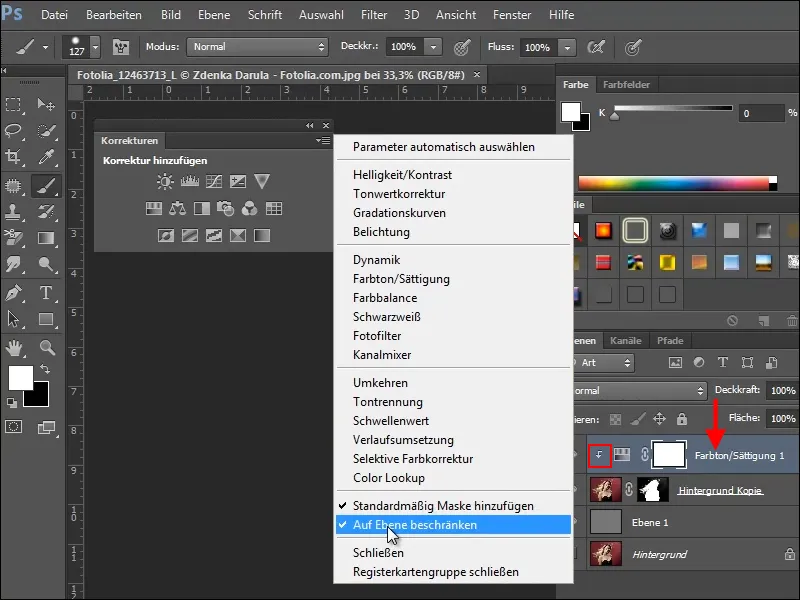The width and height of the screenshot is (800, 600).
Task: Switch to the Pfade tab
Action: (x=670, y=340)
